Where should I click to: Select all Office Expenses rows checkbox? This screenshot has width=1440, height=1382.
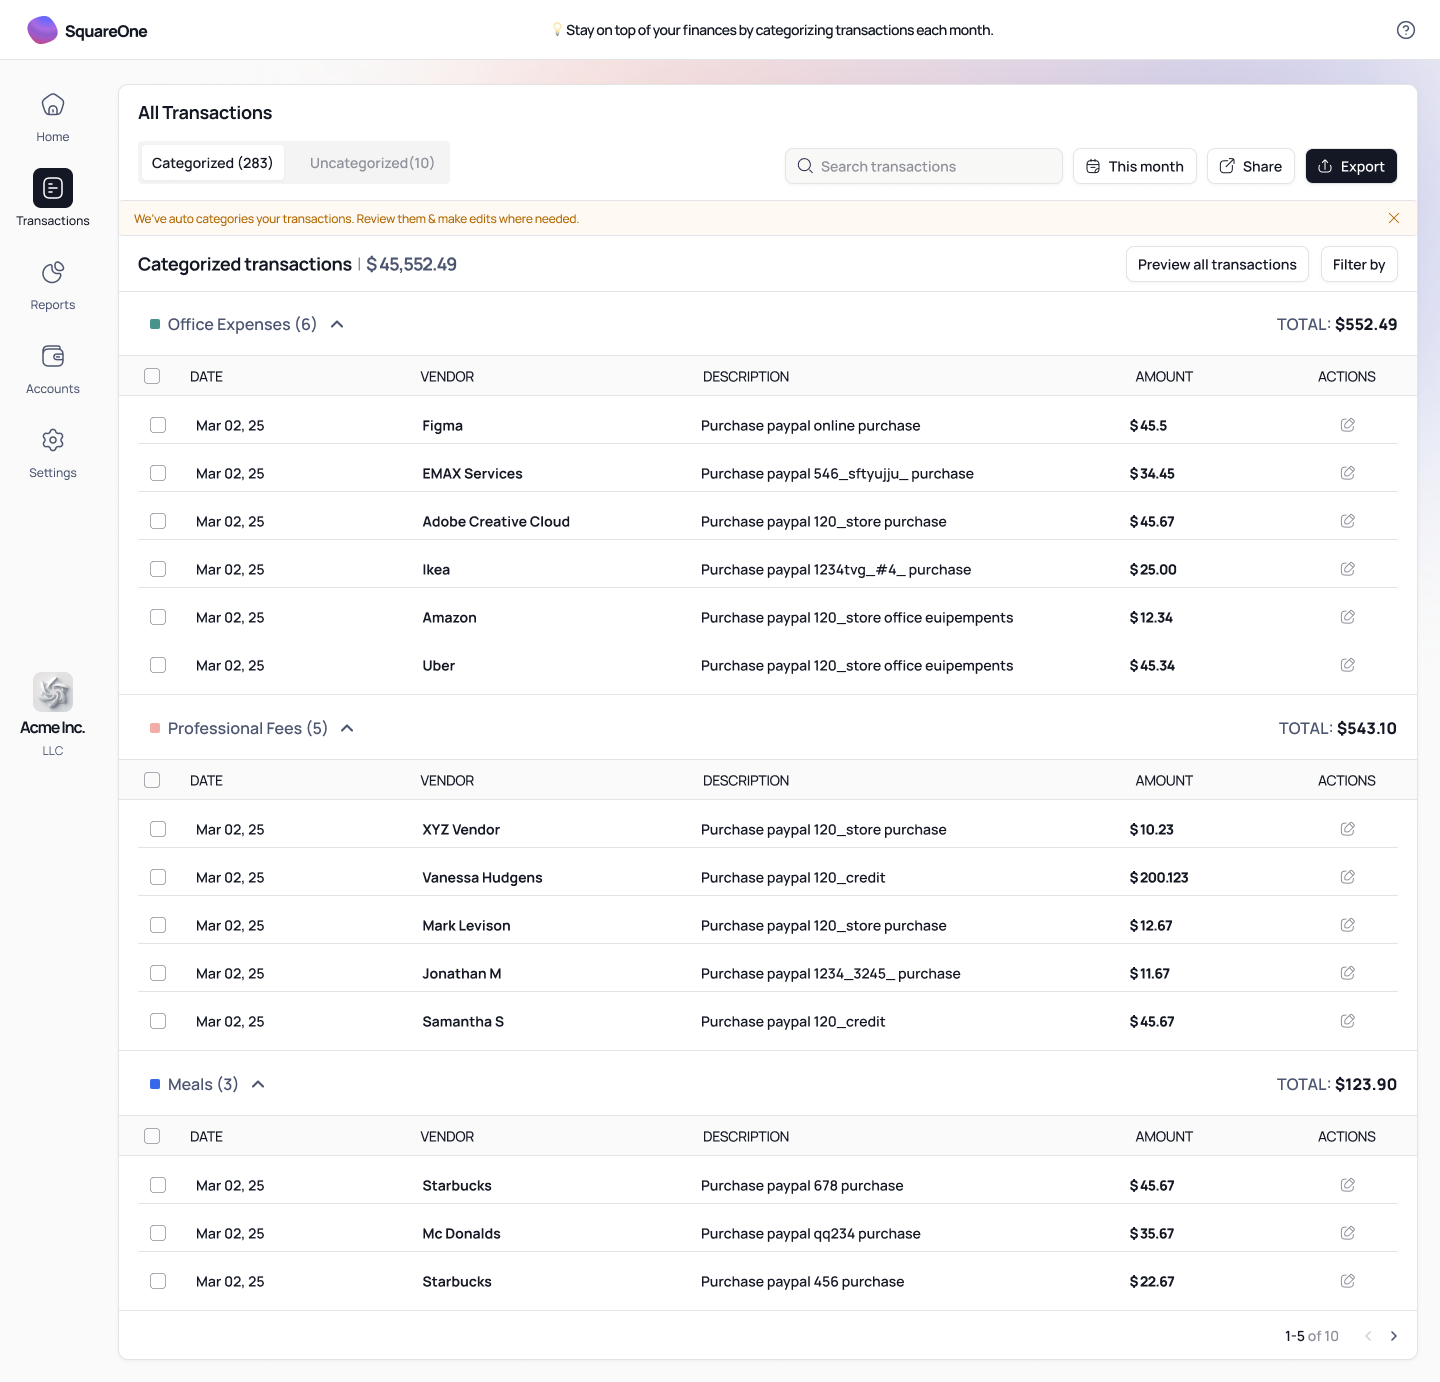152,376
